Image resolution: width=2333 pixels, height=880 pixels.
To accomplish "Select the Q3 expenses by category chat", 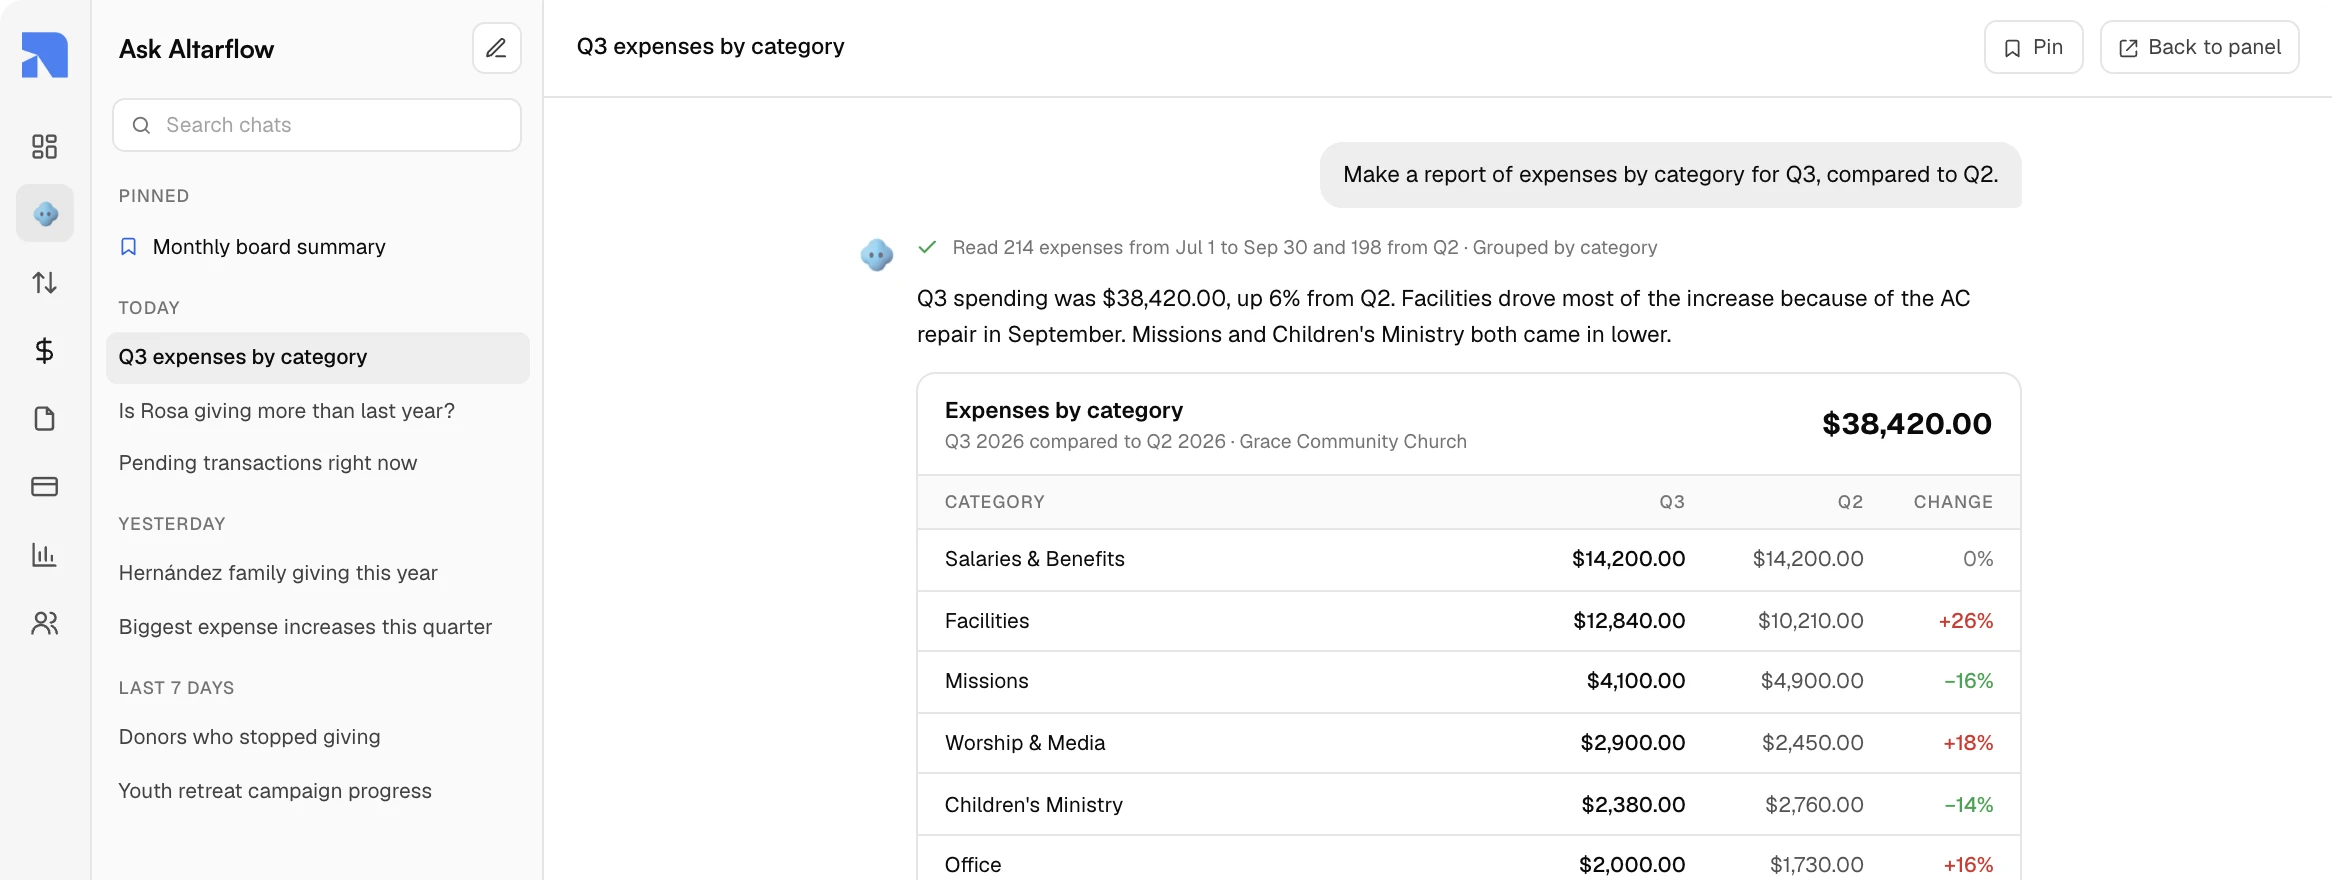I will [318, 357].
